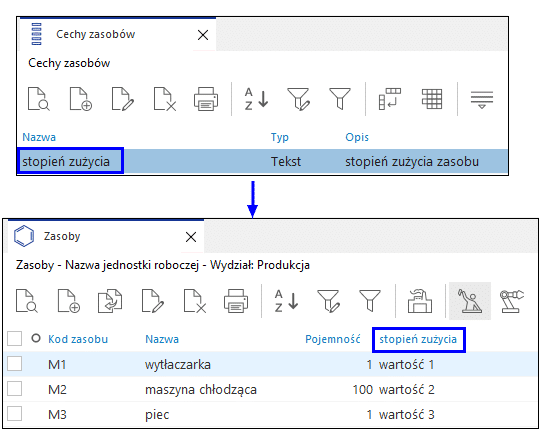Viewport: 541px width, 431px height.
Task: Click the edit pencil icon in Cechy zasobów
Action: click(x=123, y=99)
